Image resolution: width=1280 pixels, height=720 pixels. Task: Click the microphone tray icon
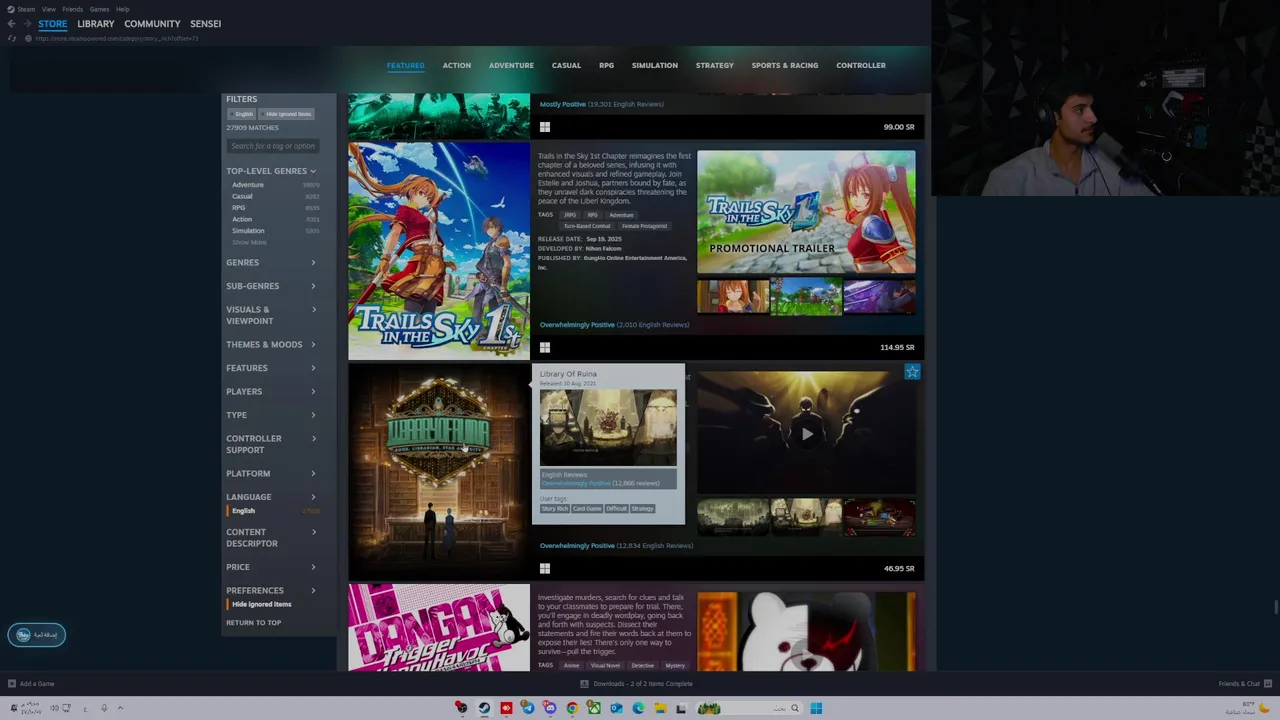pyautogui.click(x=103, y=708)
